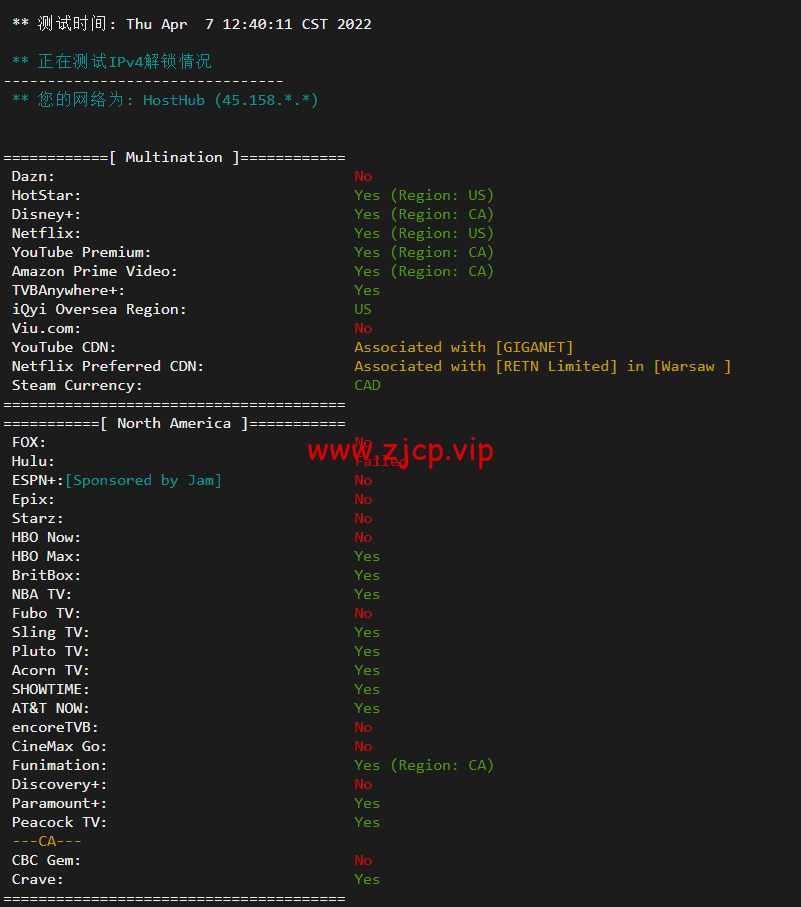
Task: Click the 'Multination' section header
Action: click(x=174, y=157)
